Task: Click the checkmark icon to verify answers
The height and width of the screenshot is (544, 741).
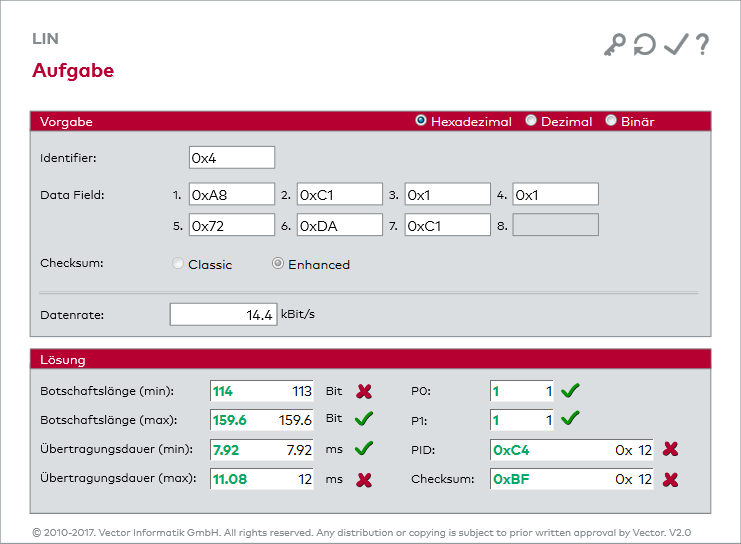Action: pyautogui.click(x=676, y=45)
